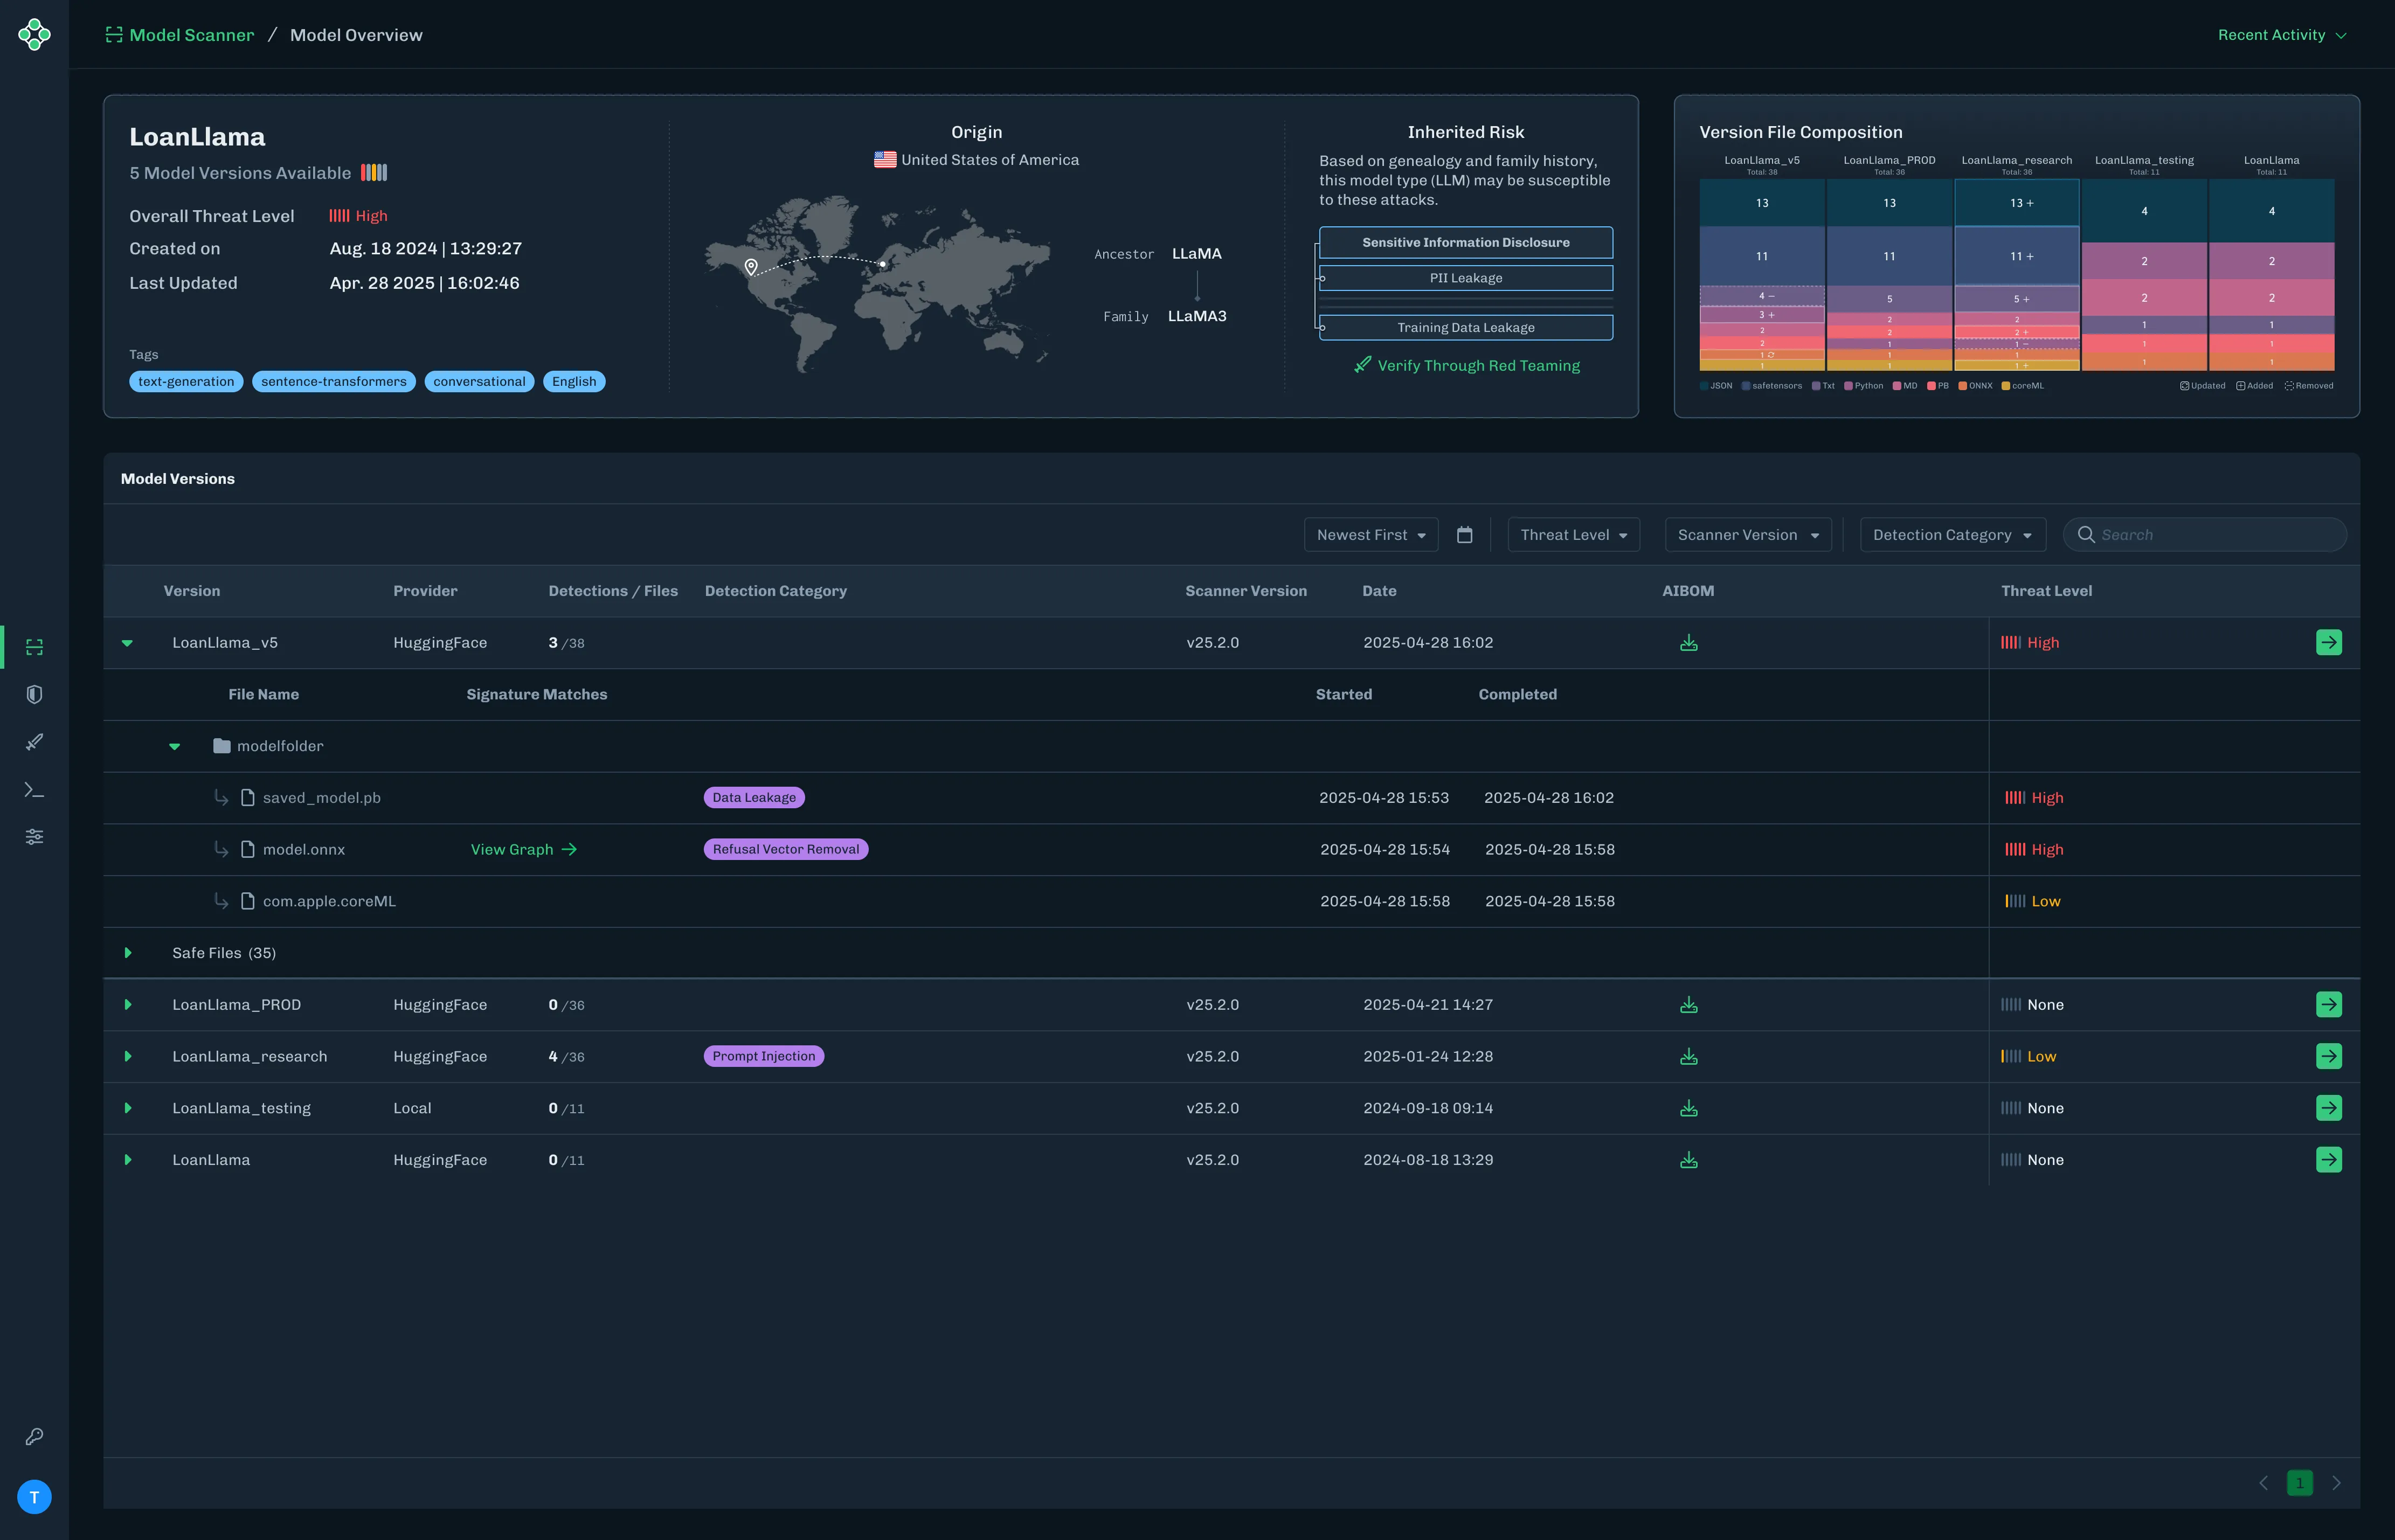
Task: Open the Threat Level filter dropdown
Action: (1573, 535)
